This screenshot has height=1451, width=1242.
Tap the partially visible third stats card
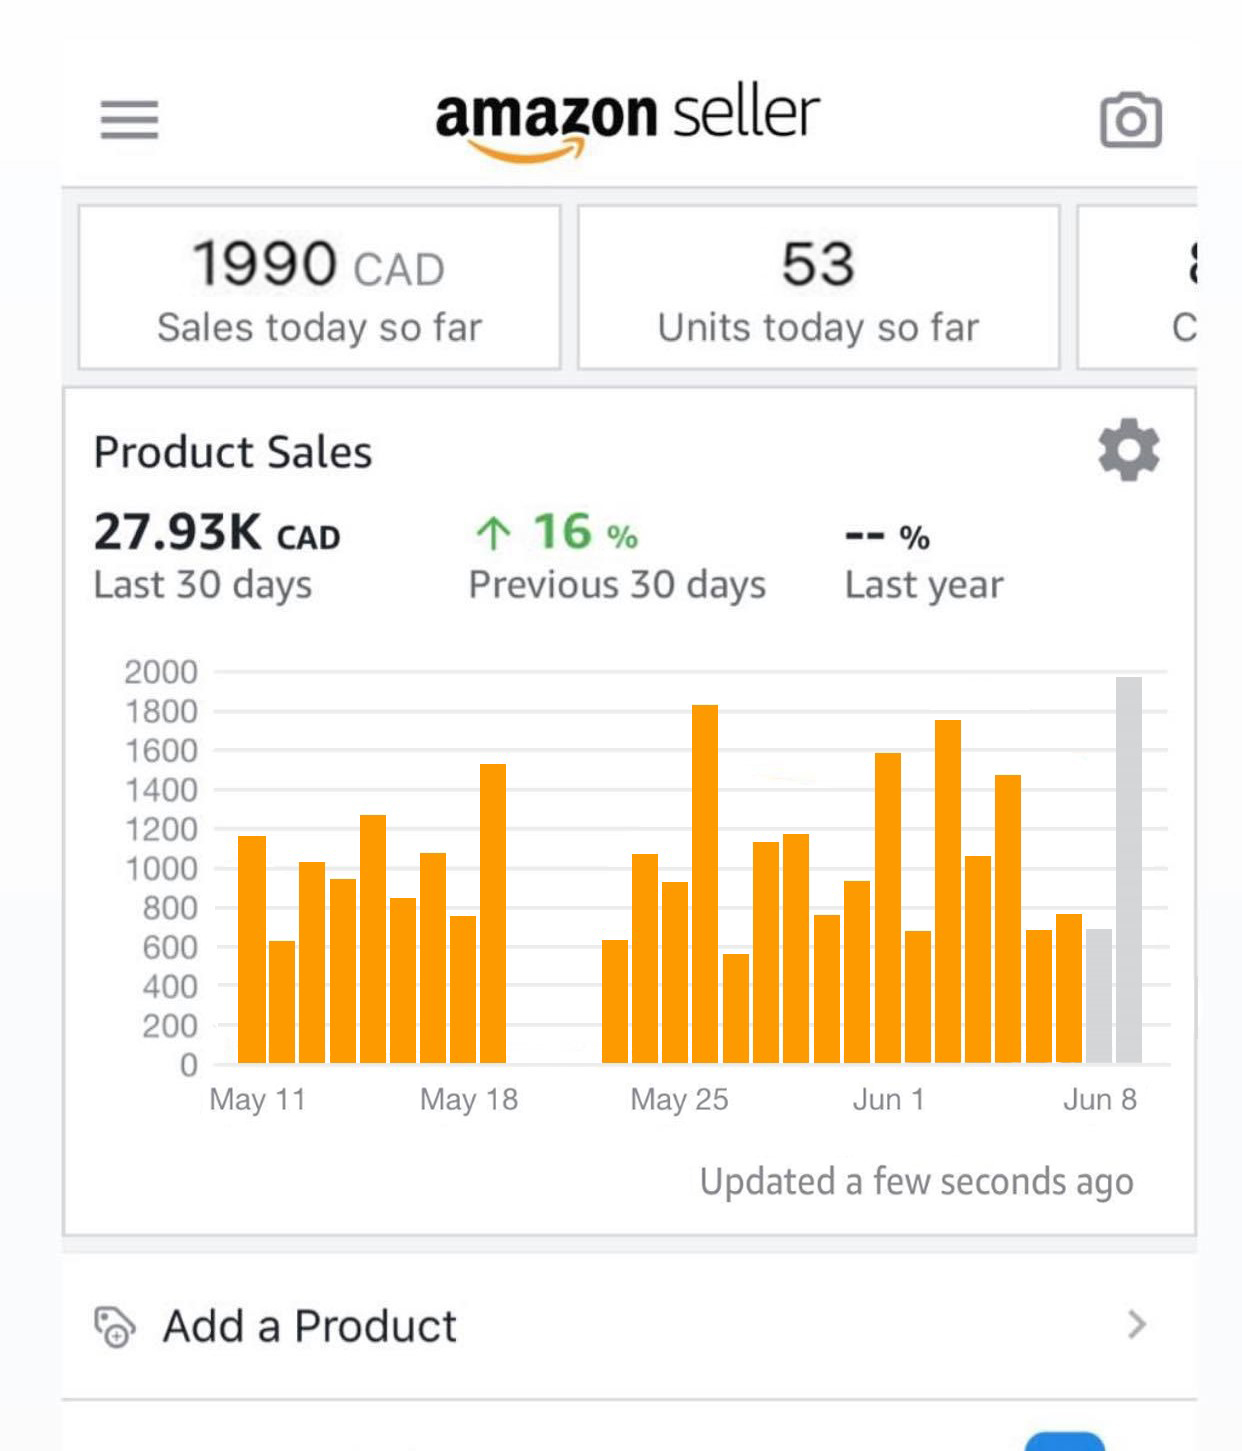click(x=1137, y=288)
